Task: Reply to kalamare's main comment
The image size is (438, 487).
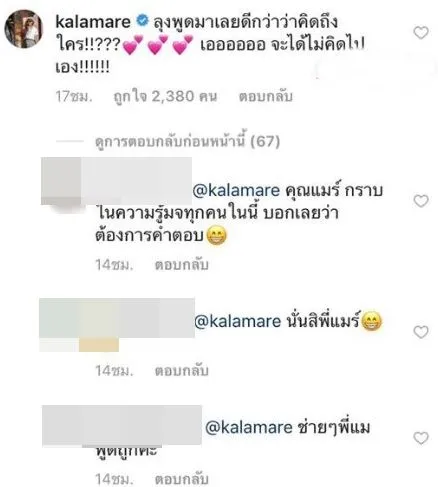Action: click(266, 96)
